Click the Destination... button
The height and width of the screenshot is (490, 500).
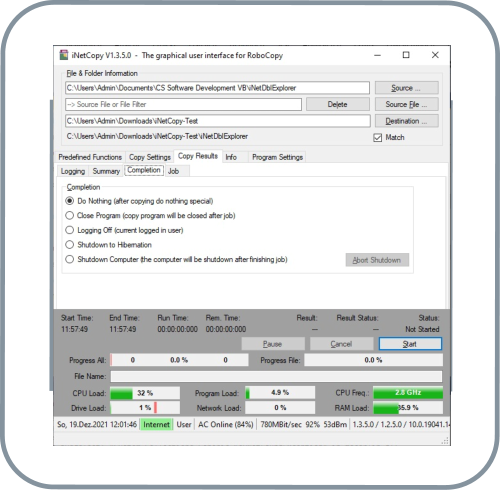click(x=406, y=121)
